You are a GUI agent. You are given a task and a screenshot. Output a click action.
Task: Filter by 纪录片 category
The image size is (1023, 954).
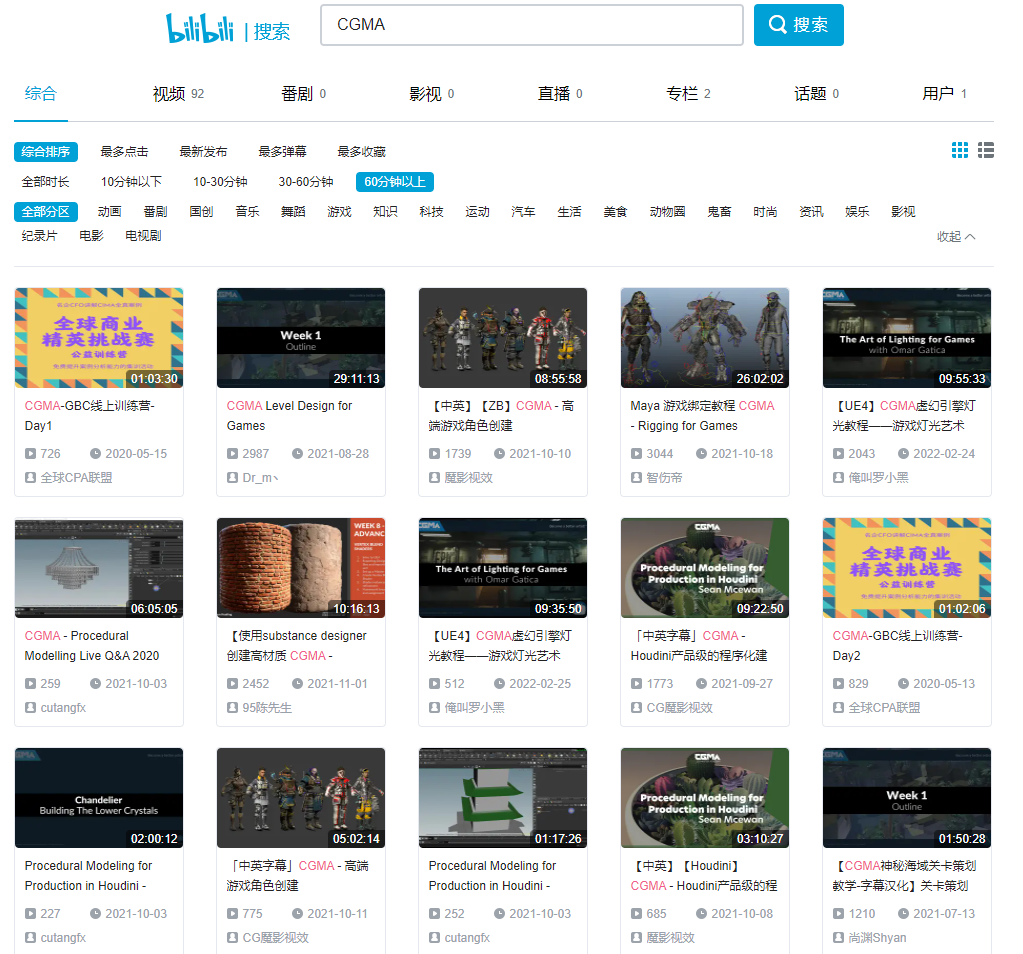39,236
